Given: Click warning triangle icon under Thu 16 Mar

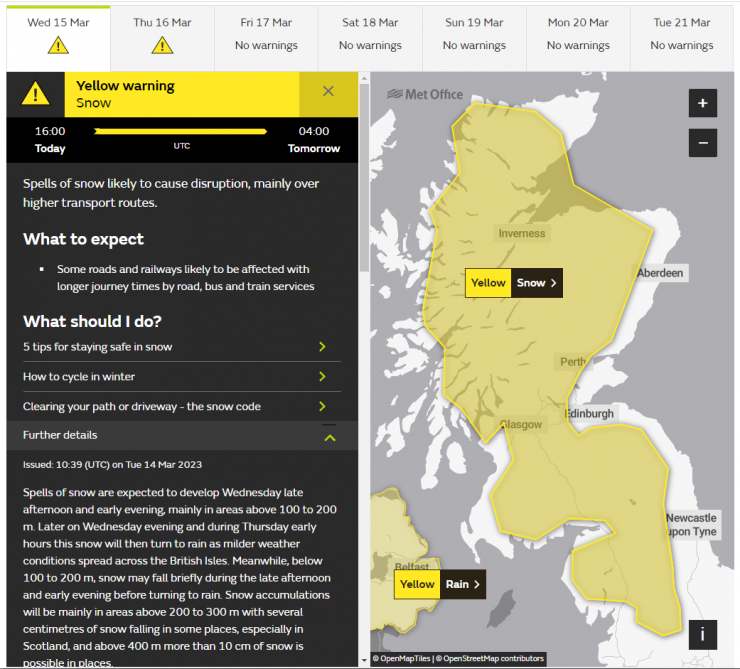Looking at the screenshot, I should (x=162, y=45).
